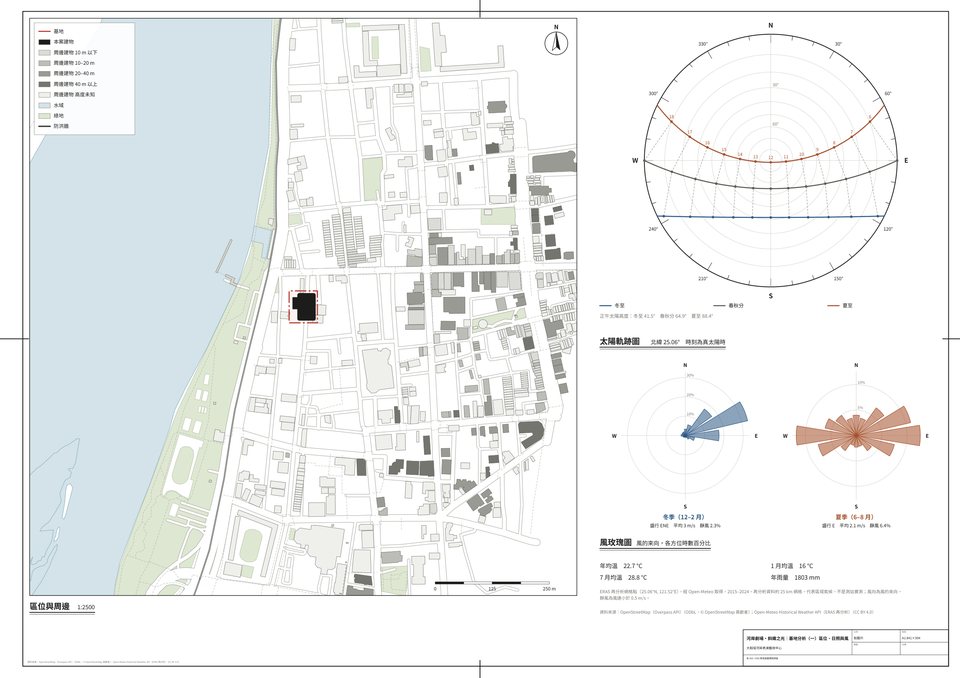
Task: Click the blue 冬至 sun path legend entry
Action: pyautogui.click(x=613, y=305)
